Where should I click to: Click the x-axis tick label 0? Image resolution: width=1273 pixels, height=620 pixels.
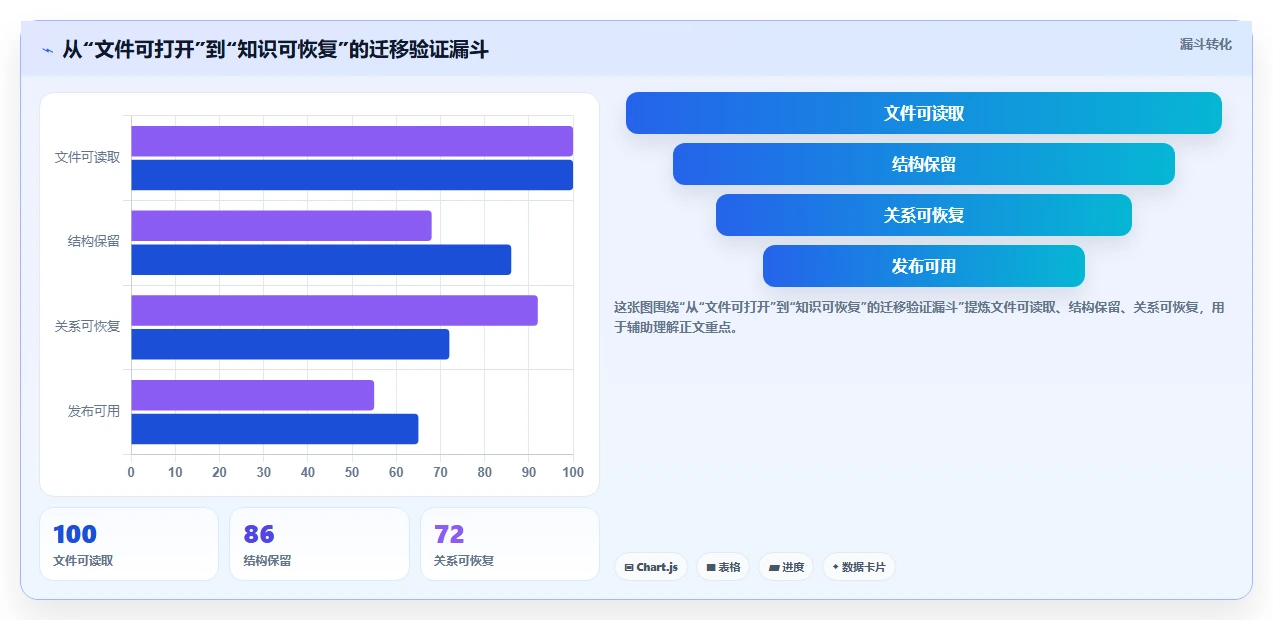pyautogui.click(x=131, y=472)
